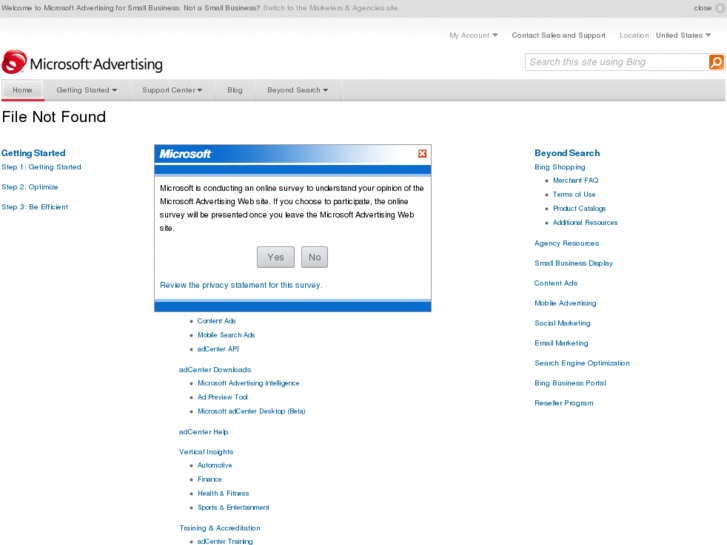Screen dimensions: 727x545
Task: Click Yes to join the survey
Action: (275, 257)
